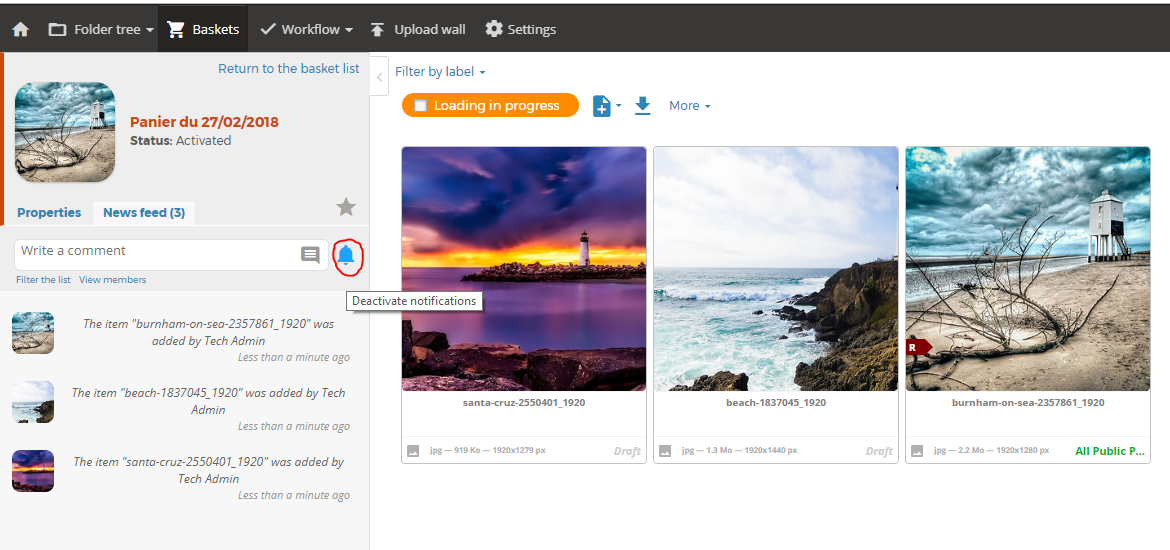The height and width of the screenshot is (550, 1170).
Task: Expand the Folder tree dropdown
Action: coord(101,30)
